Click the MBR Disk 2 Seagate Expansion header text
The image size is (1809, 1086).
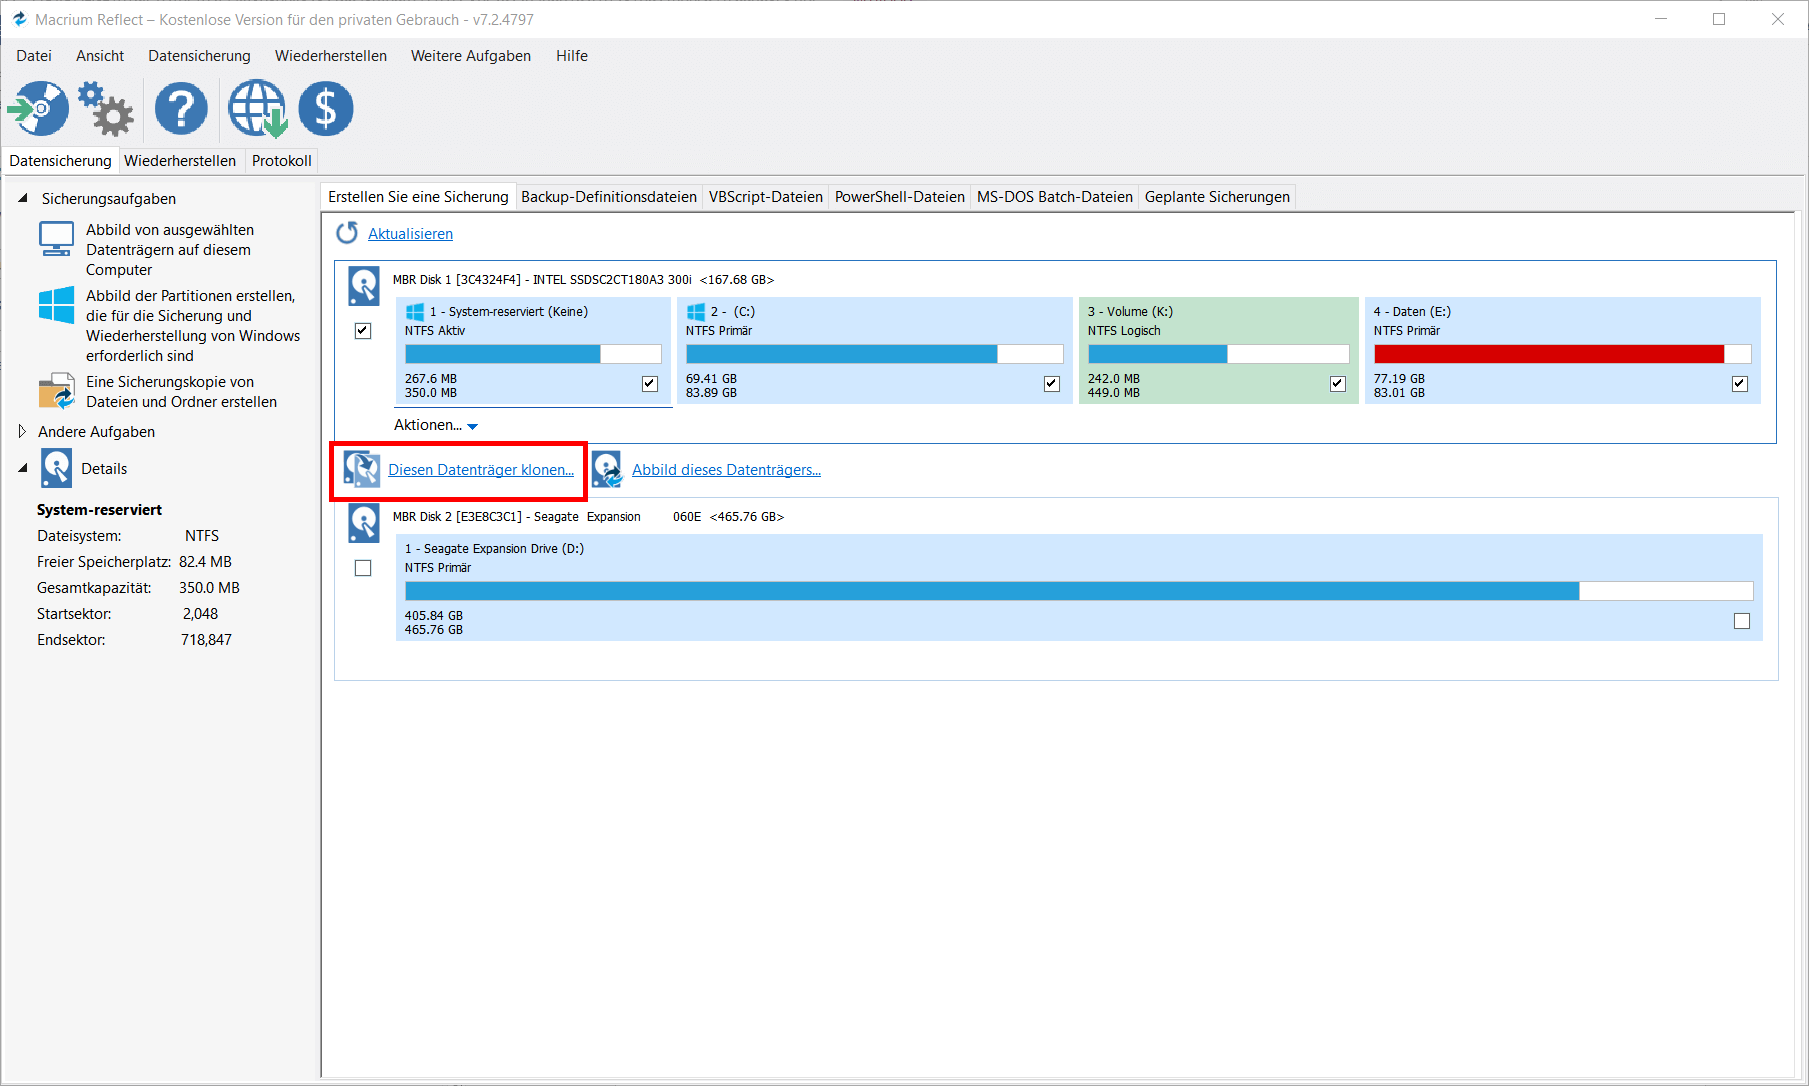tap(588, 517)
